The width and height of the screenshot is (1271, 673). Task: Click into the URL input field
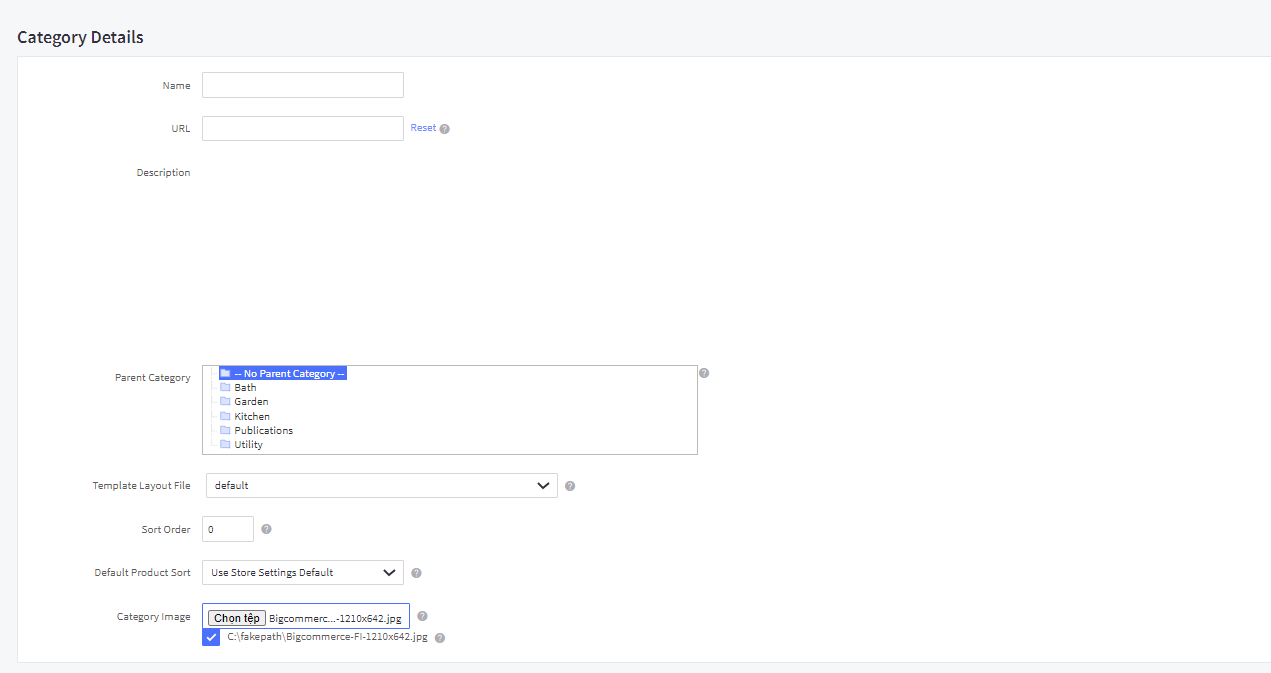pos(302,128)
